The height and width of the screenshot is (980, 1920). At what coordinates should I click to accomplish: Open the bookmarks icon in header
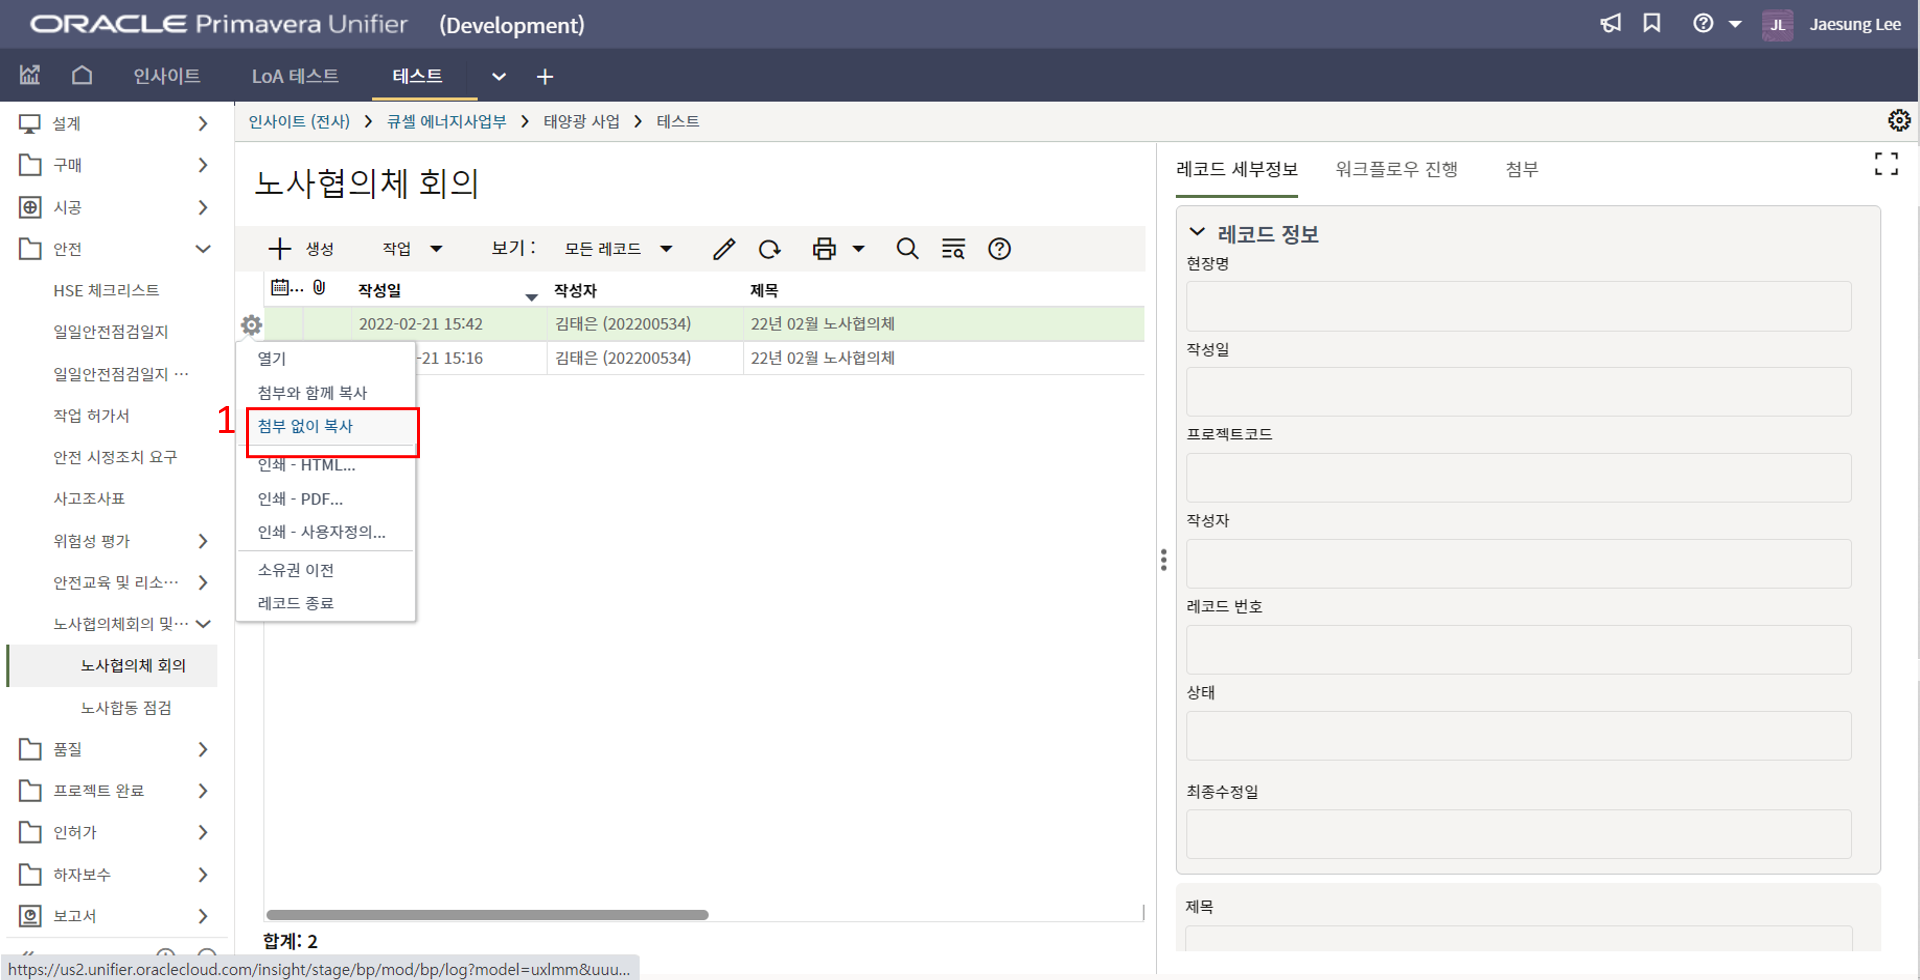click(1652, 24)
